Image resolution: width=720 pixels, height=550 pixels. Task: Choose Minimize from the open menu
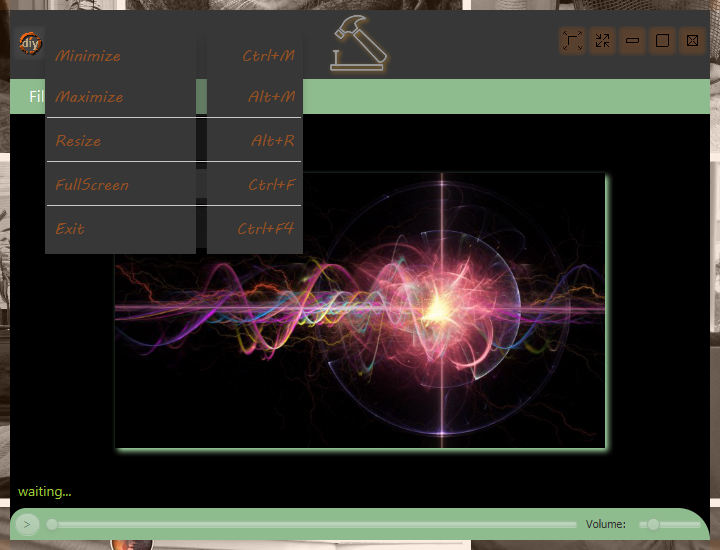[174, 56]
